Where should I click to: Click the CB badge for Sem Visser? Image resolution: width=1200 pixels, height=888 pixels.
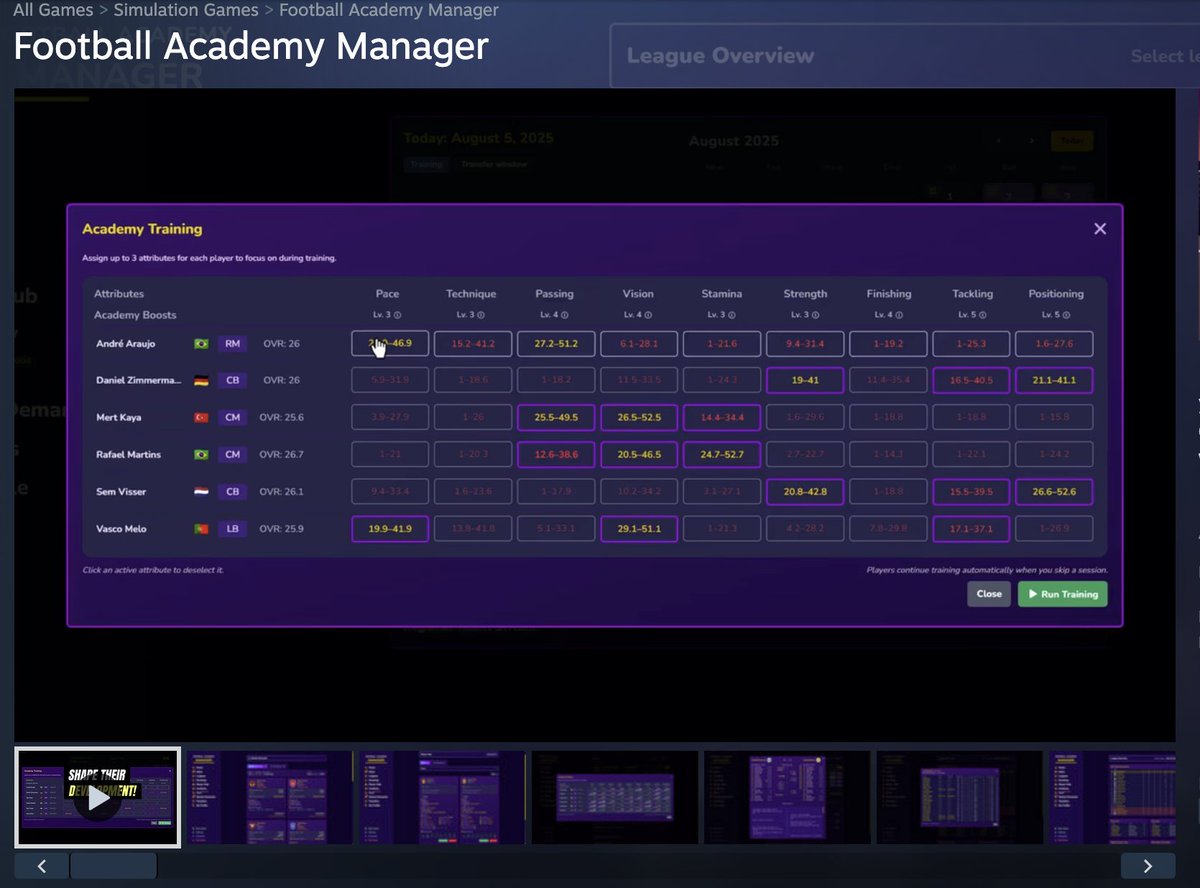(232, 492)
